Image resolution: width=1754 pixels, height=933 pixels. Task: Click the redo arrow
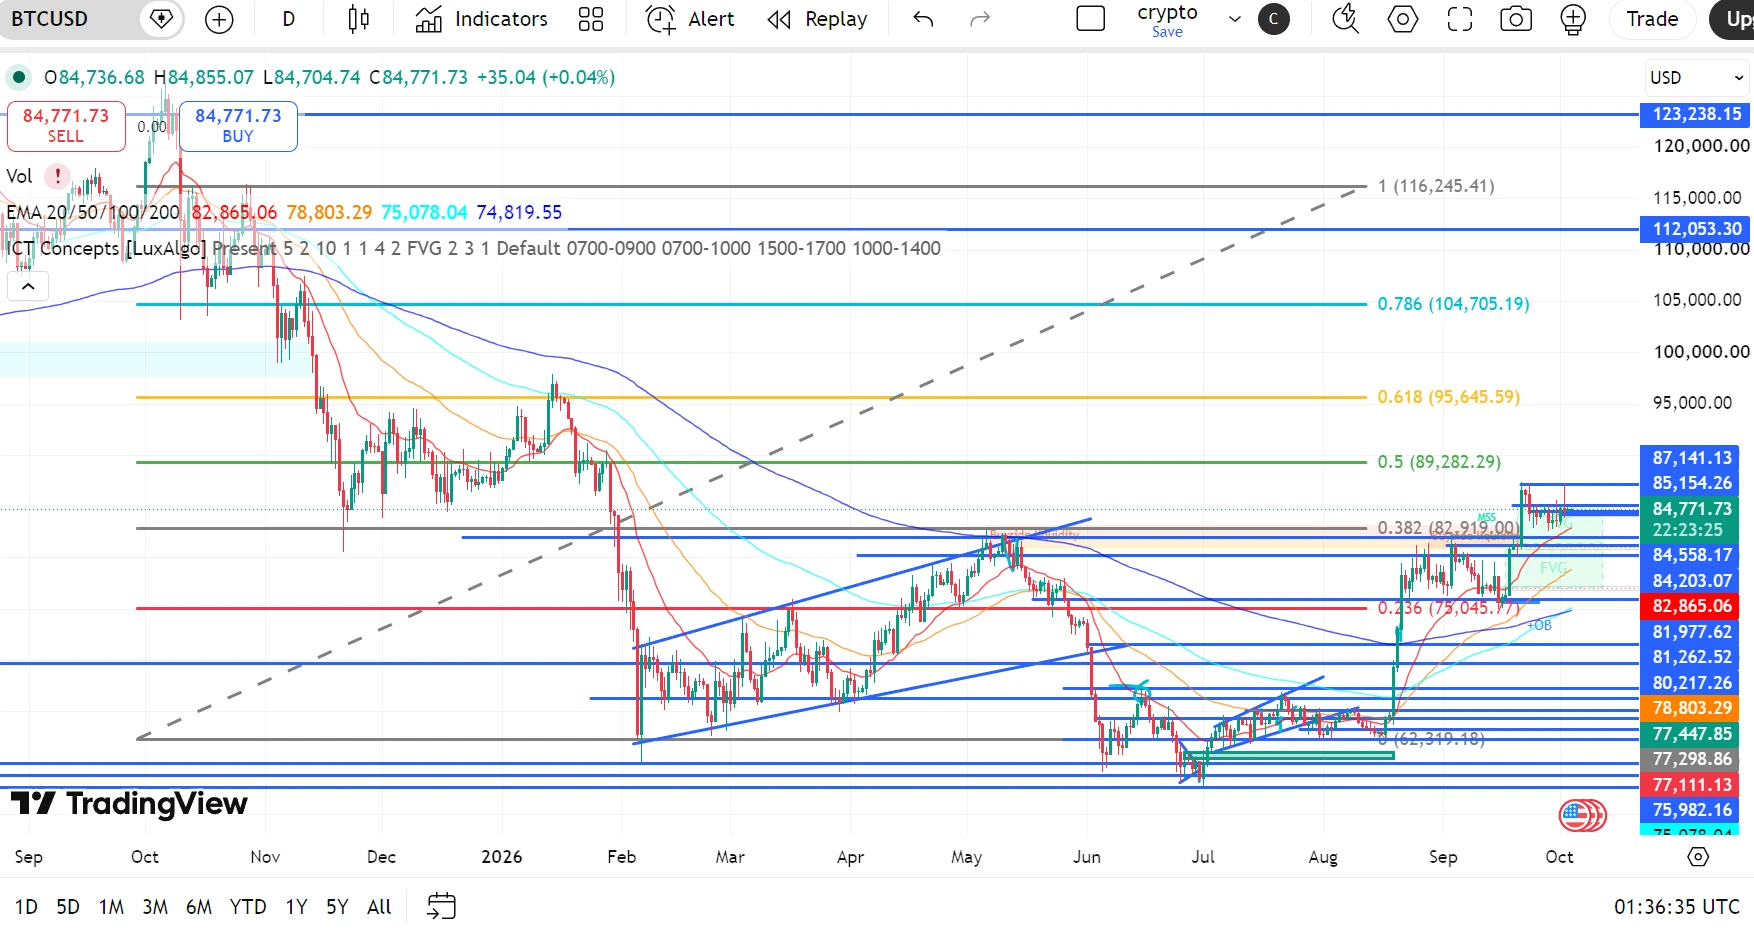pyautogui.click(x=980, y=19)
